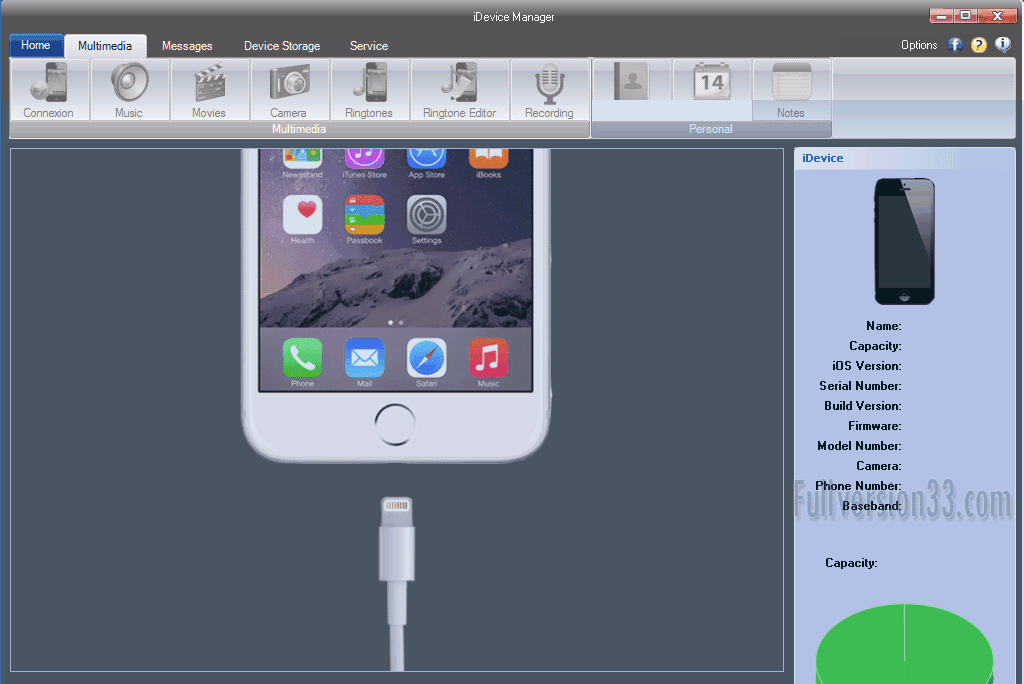
Task: Click the iPhone picture in iDevice panel
Action: pyautogui.click(x=904, y=241)
